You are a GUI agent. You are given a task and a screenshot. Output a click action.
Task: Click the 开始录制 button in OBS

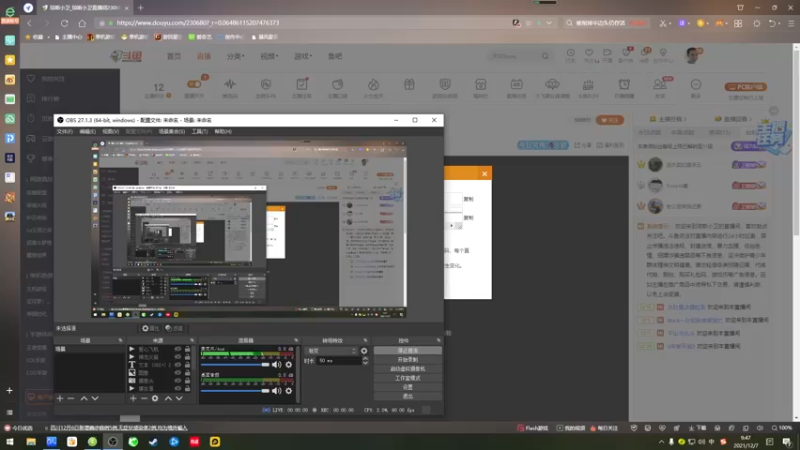coord(408,360)
